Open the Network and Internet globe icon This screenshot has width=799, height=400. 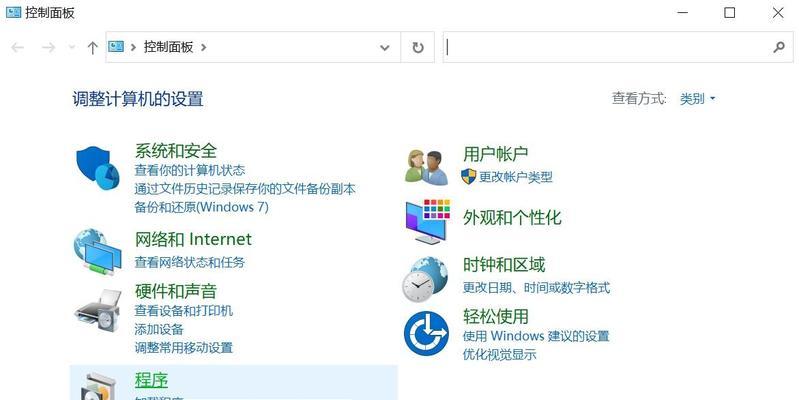pos(98,252)
